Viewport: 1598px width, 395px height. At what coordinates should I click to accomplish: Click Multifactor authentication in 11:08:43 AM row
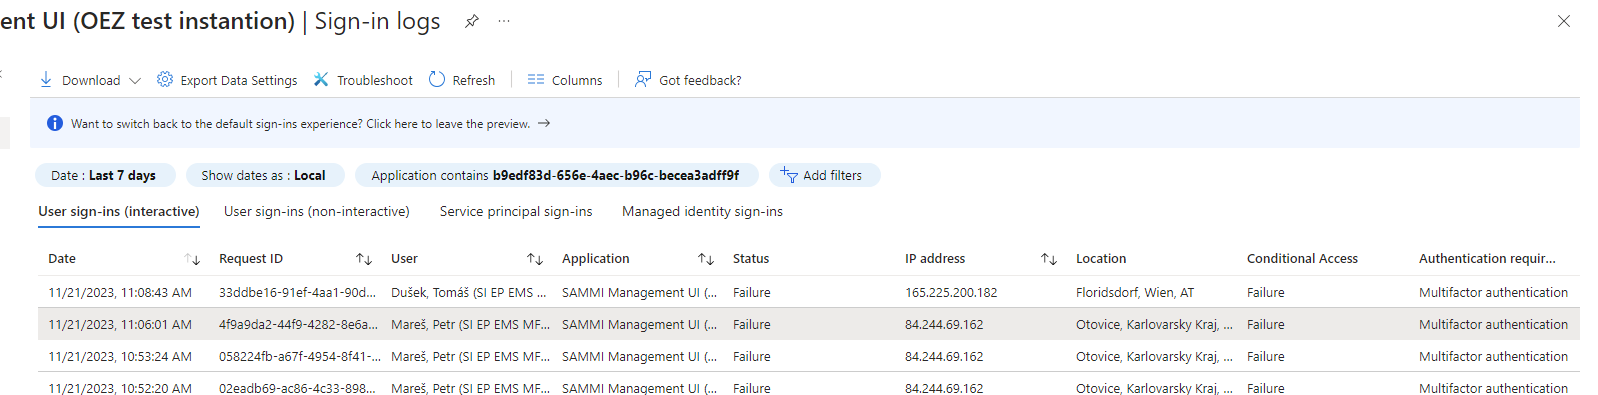[x=1493, y=293]
